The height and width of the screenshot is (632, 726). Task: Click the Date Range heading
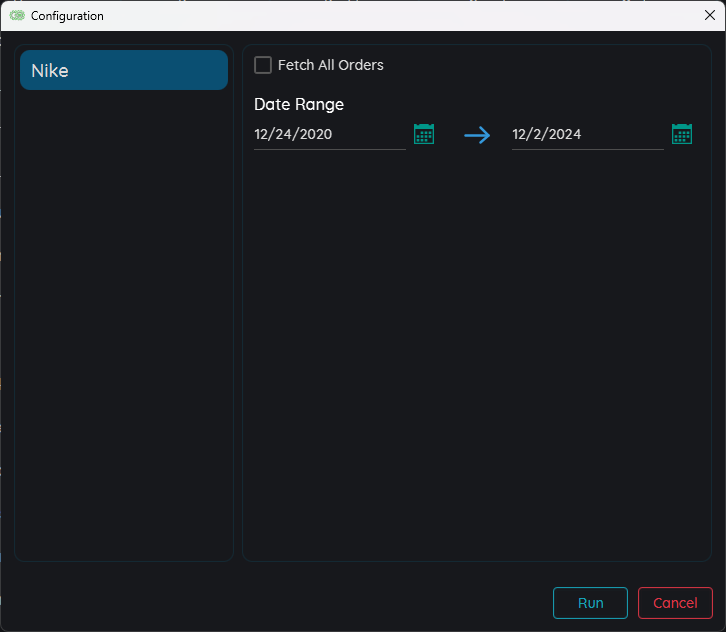coord(299,104)
